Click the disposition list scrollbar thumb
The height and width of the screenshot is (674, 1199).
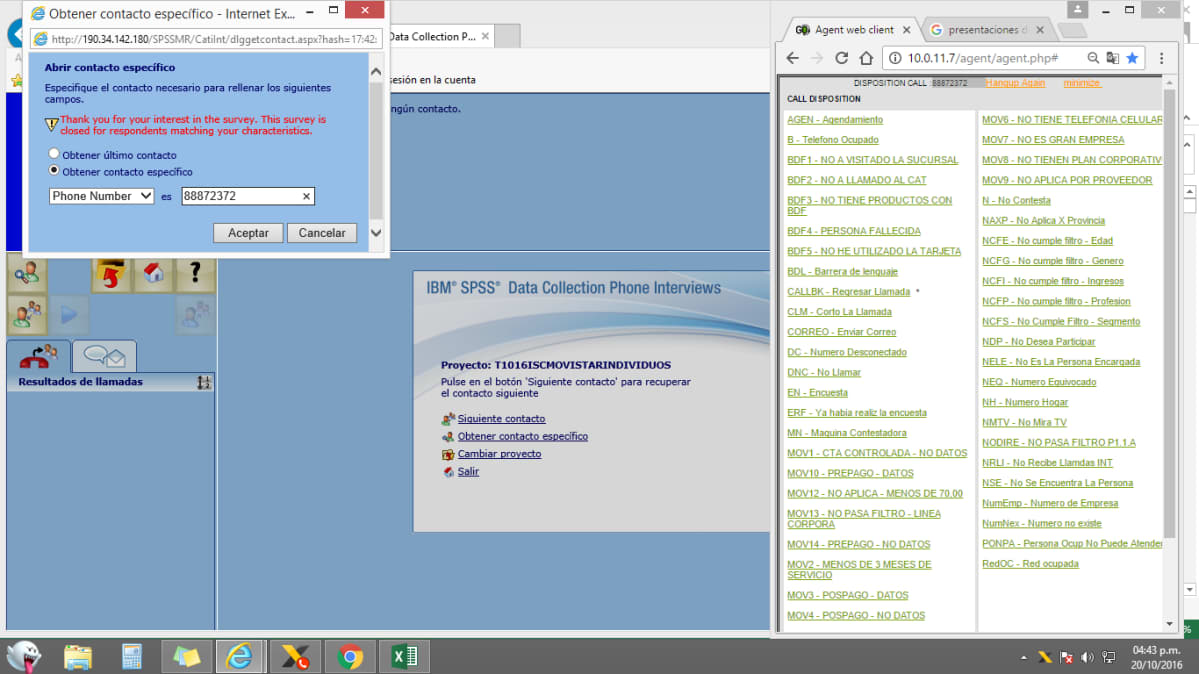[1169, 314]
